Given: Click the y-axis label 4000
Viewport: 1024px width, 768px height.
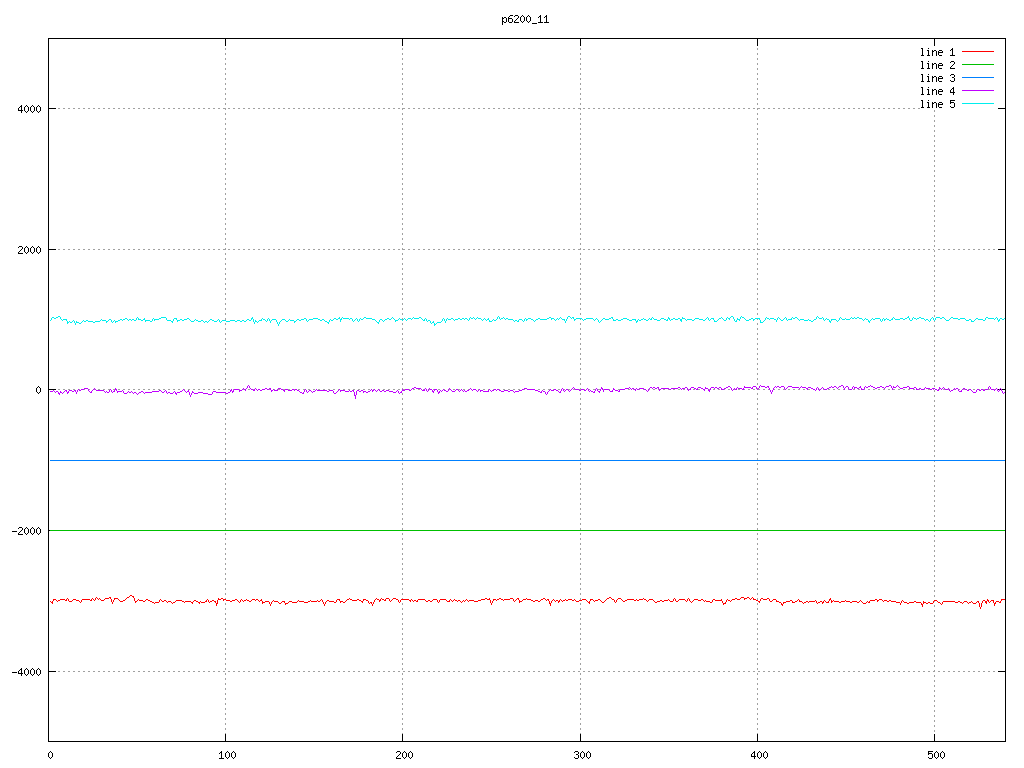Looking at the screenshot, I should point(29,109).
